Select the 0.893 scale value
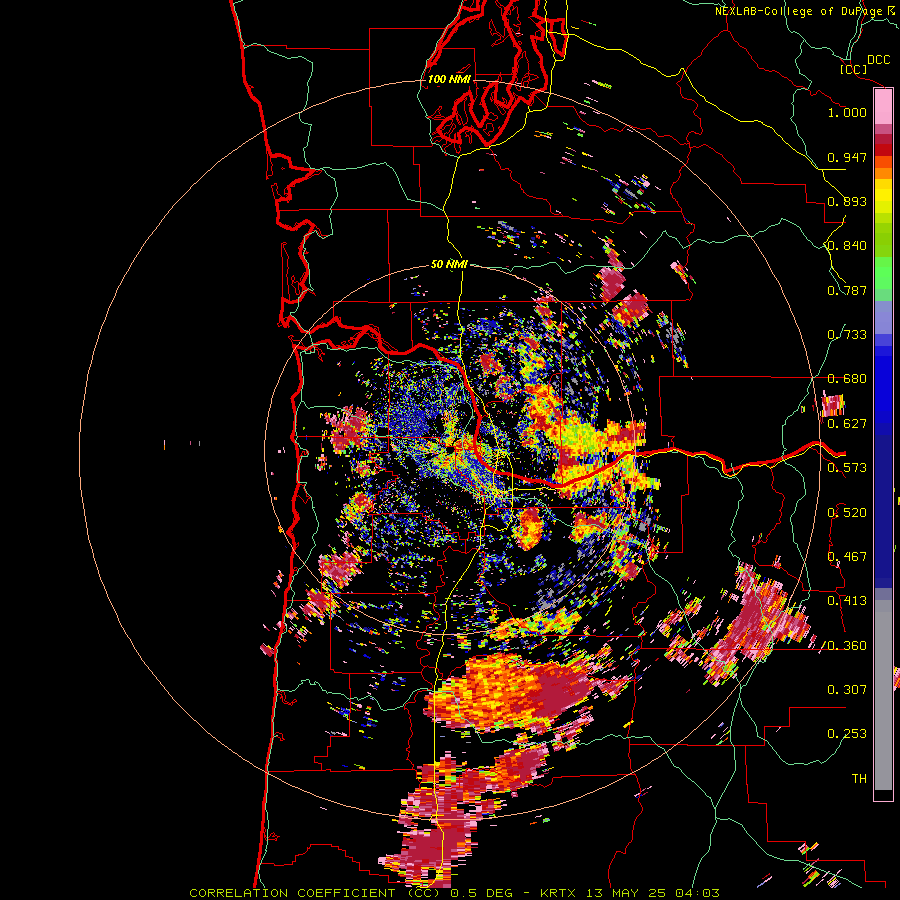 (x=847, y=201)
